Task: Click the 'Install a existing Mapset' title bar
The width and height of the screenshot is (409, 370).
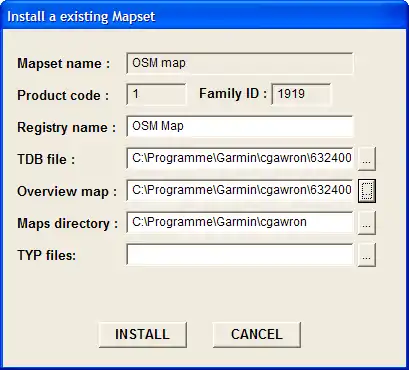Action: [204, 16]
